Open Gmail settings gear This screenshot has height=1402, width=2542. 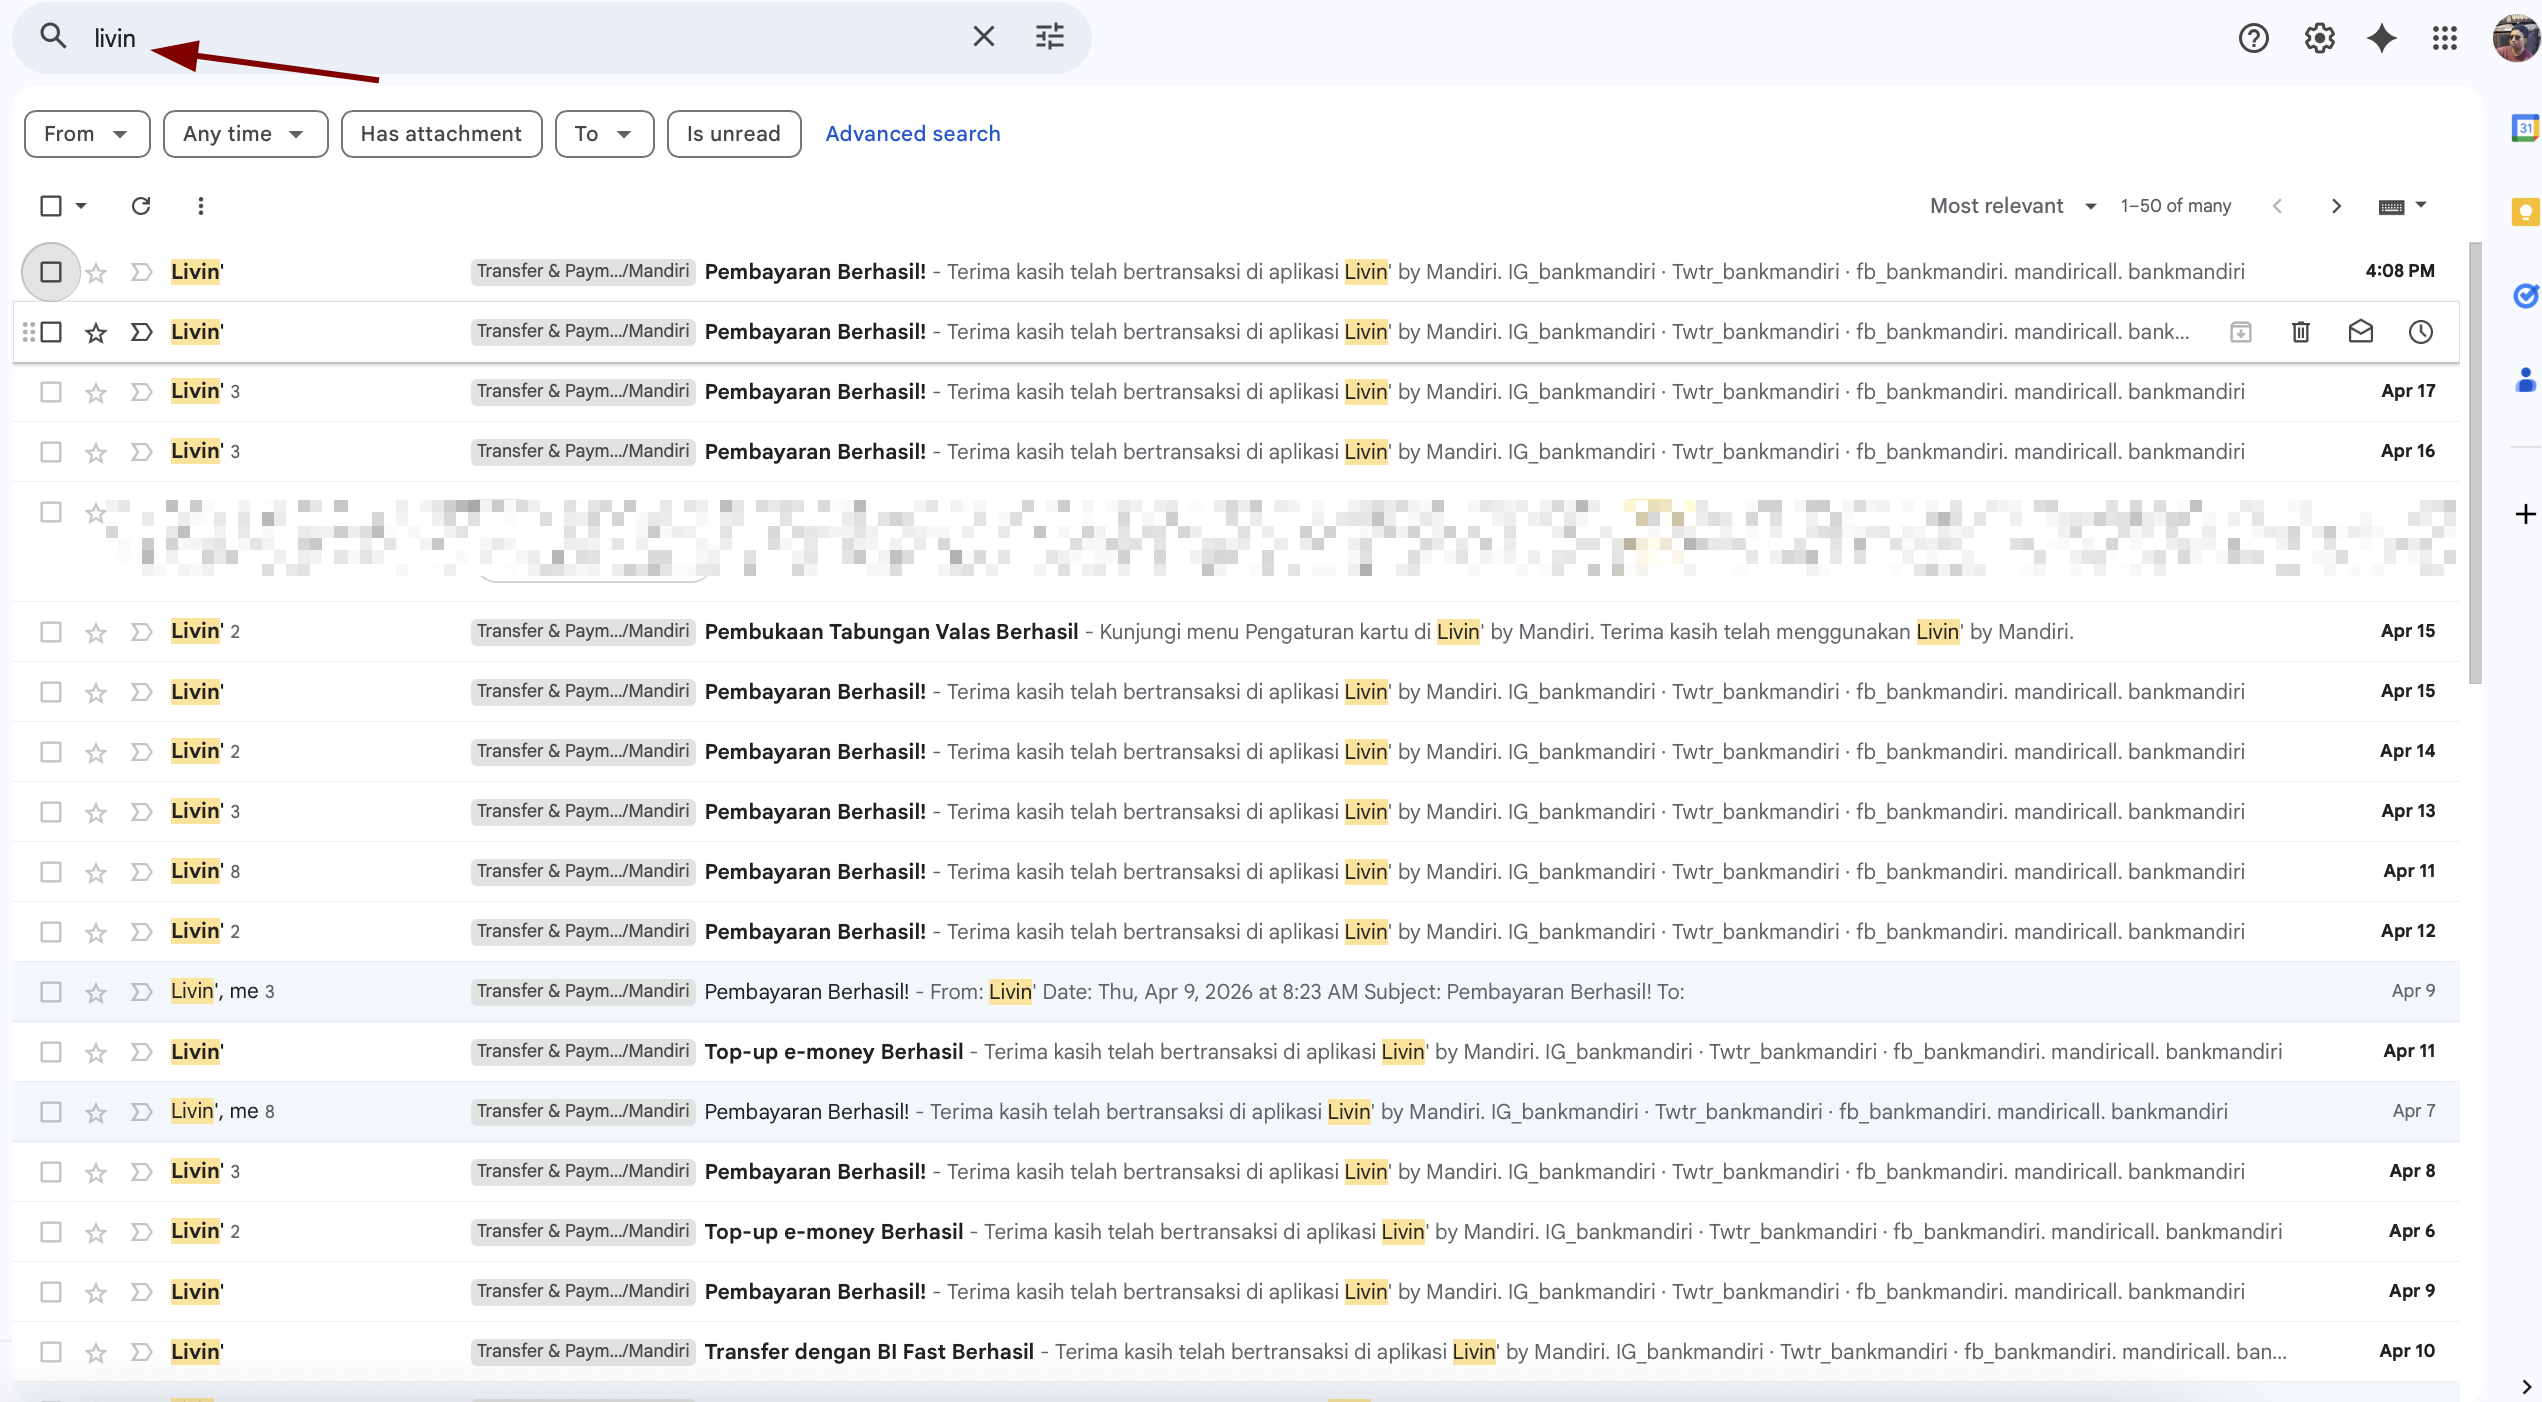[2319, 38]
